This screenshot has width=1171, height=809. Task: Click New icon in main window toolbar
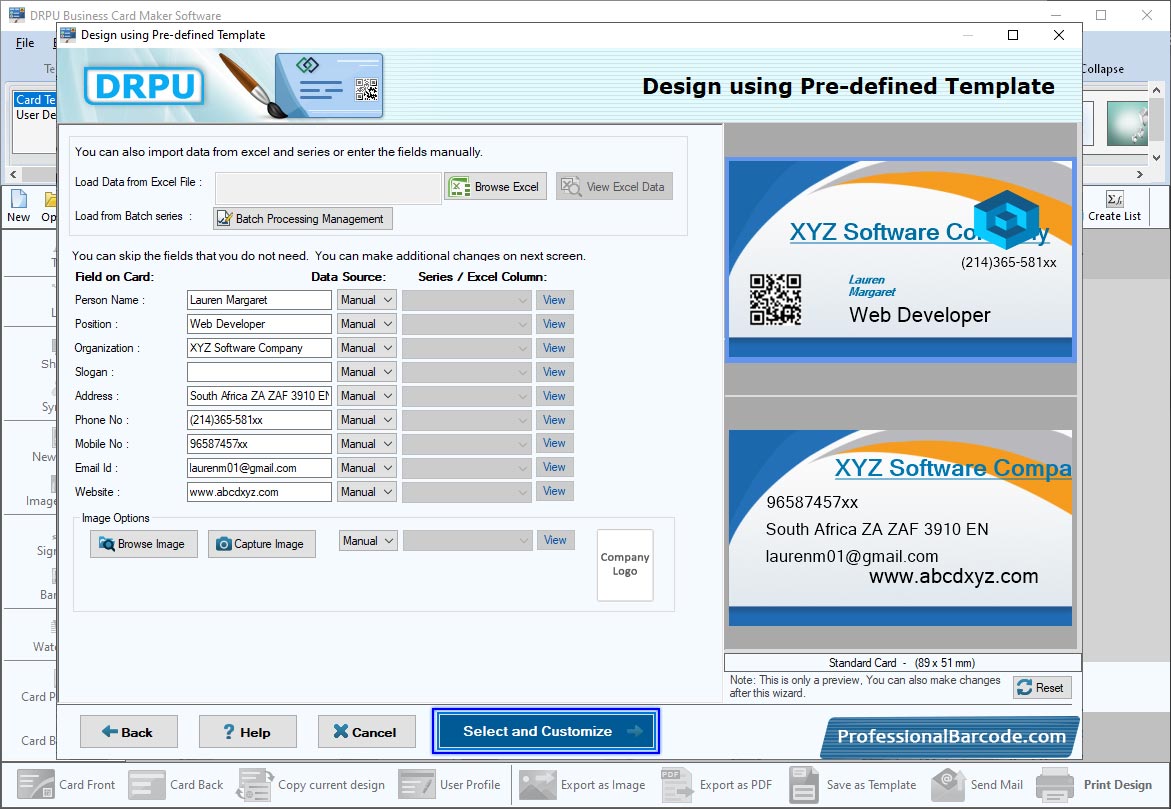(x=18, y=206)
